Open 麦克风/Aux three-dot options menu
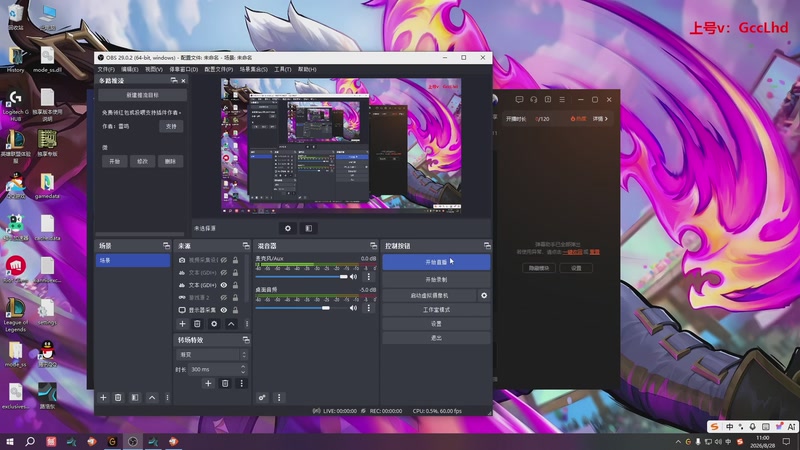Viewport: 800px width, 450px height. (369, 277)
